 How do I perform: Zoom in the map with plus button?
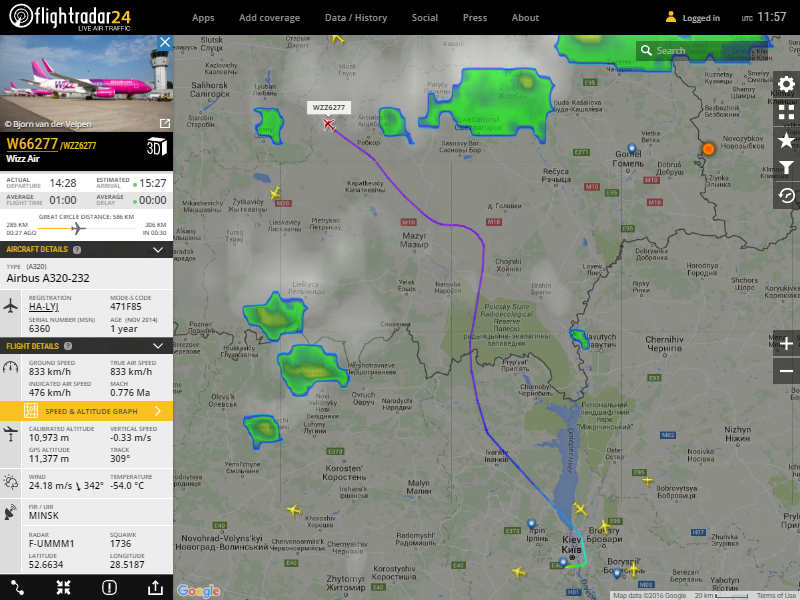pos(786,344)
